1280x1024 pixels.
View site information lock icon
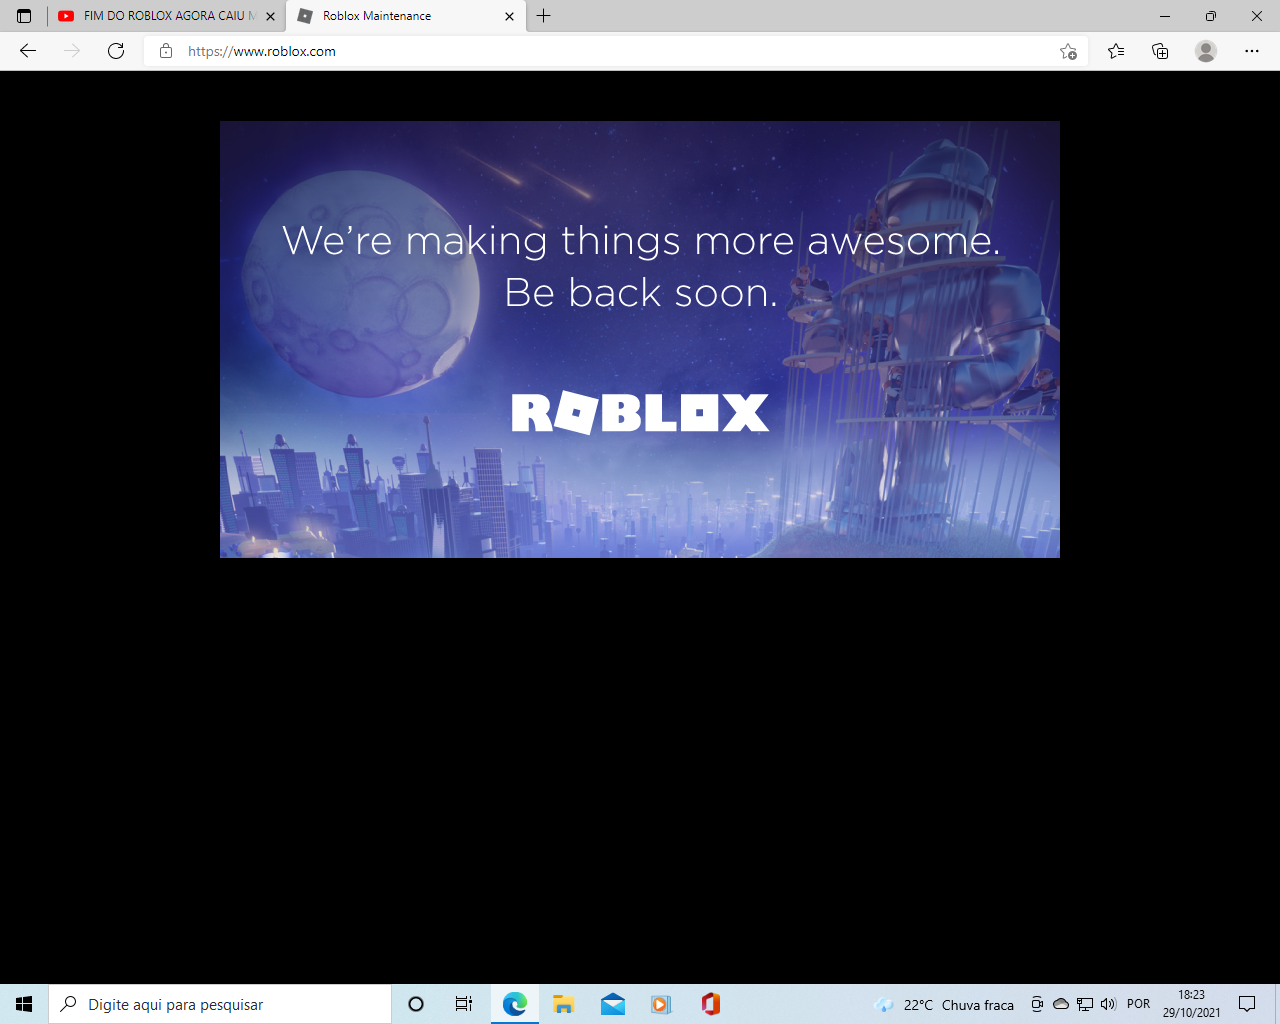click(166, 51)
